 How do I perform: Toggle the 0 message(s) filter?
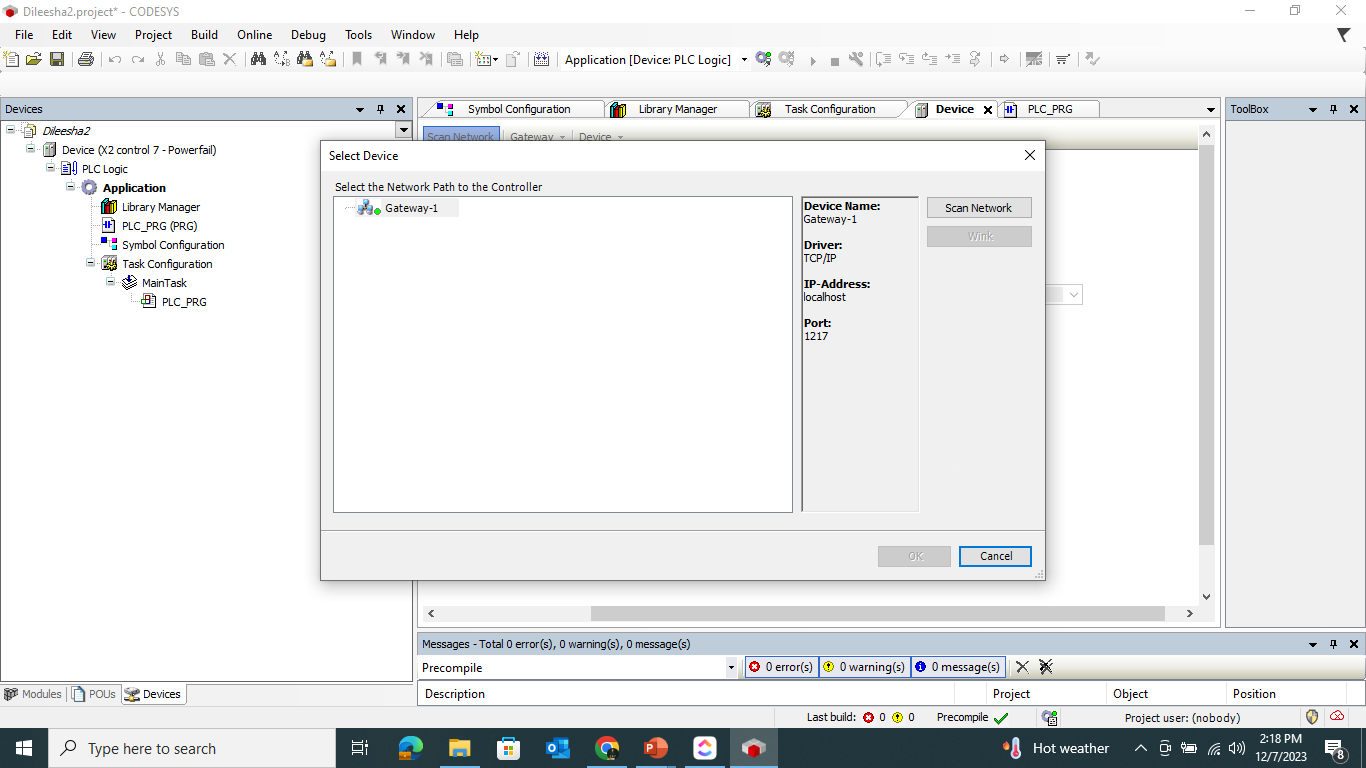coord(956,667)
